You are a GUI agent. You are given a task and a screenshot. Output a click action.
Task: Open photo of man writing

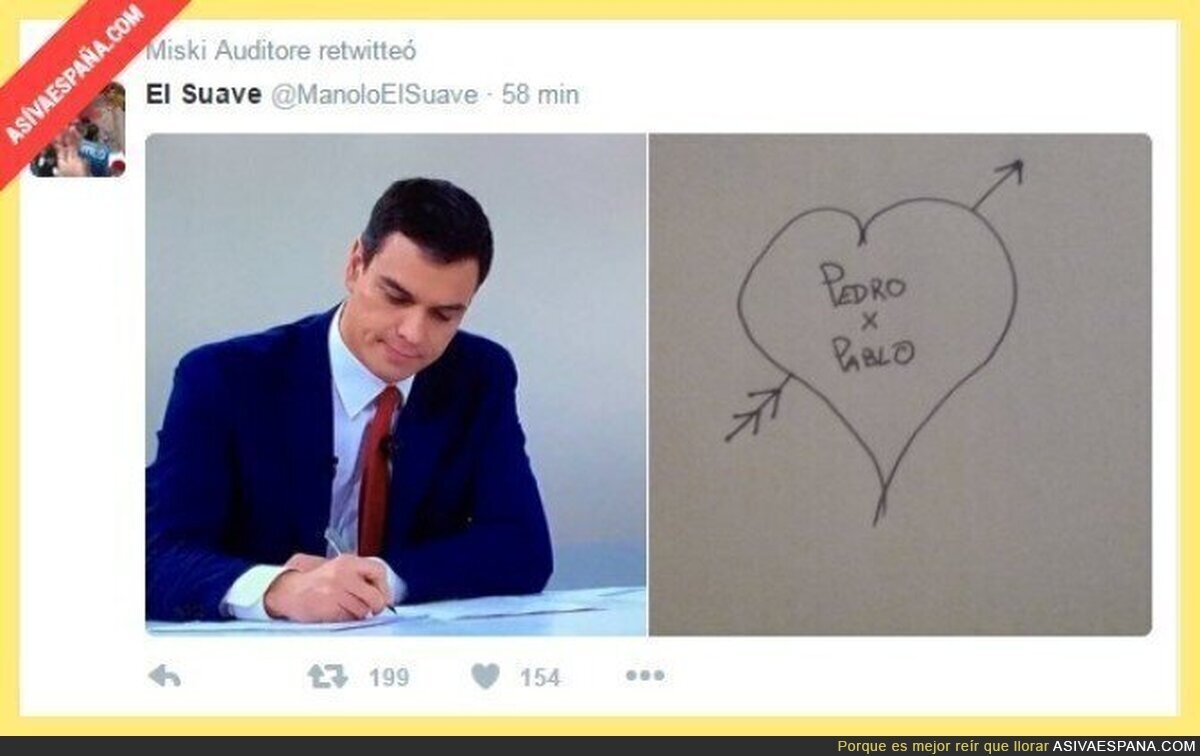(x=396, y=385)
